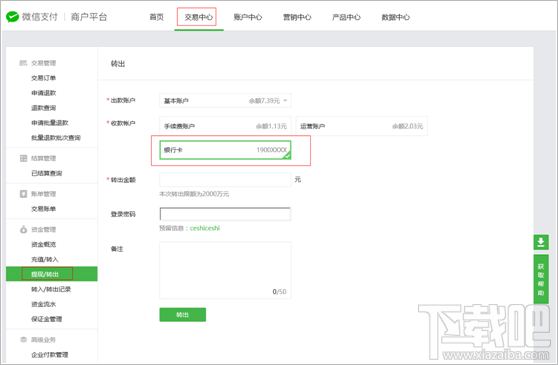Open 批量退款批次查询 in the sidebar
The width and height of the screenshot is (558, 365).
(x=56, y=138)
